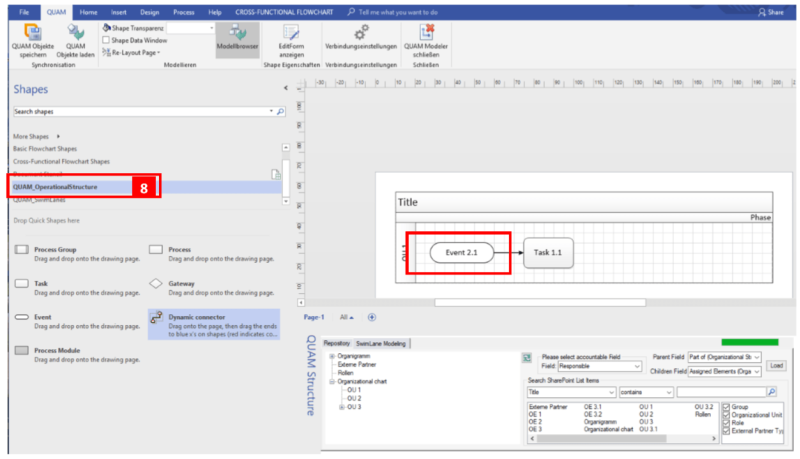Click EditForm anzeigen icon

pos(291,33)
